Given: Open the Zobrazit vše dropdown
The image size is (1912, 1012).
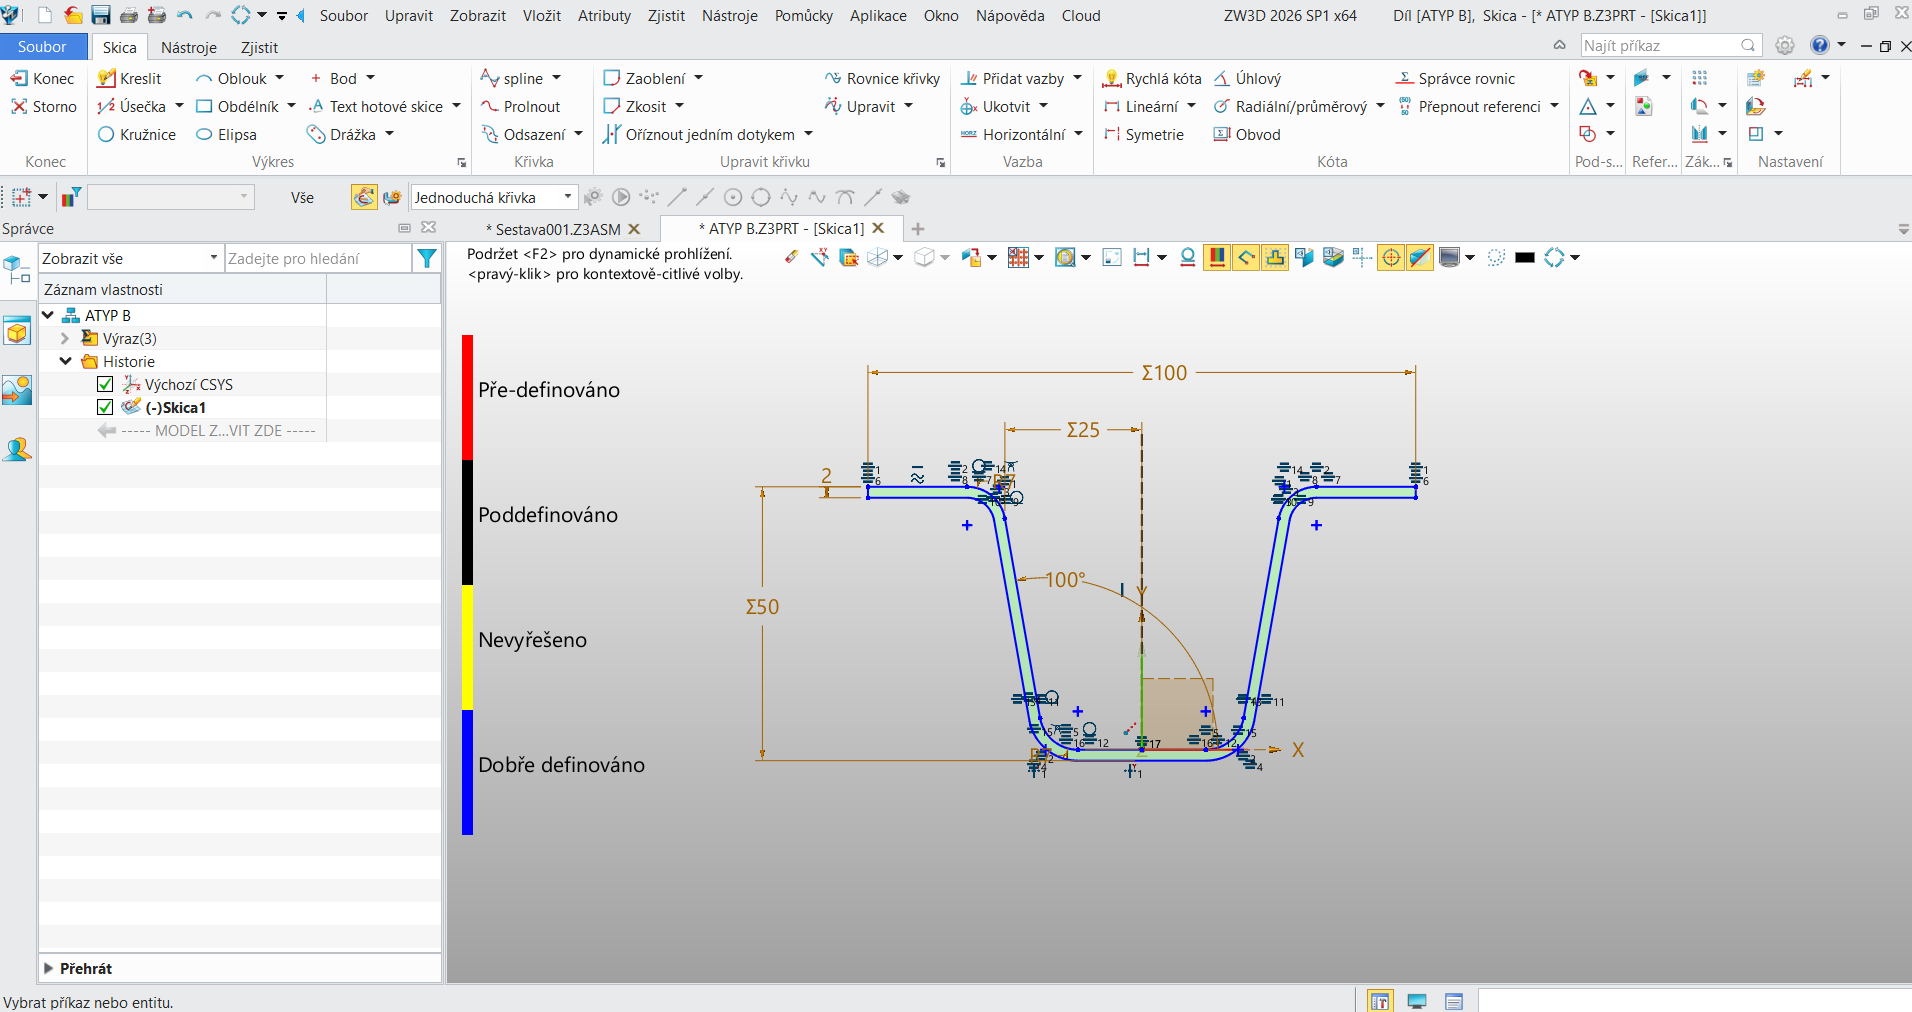Looking at the screenshot, I should [x=130, y=258].
